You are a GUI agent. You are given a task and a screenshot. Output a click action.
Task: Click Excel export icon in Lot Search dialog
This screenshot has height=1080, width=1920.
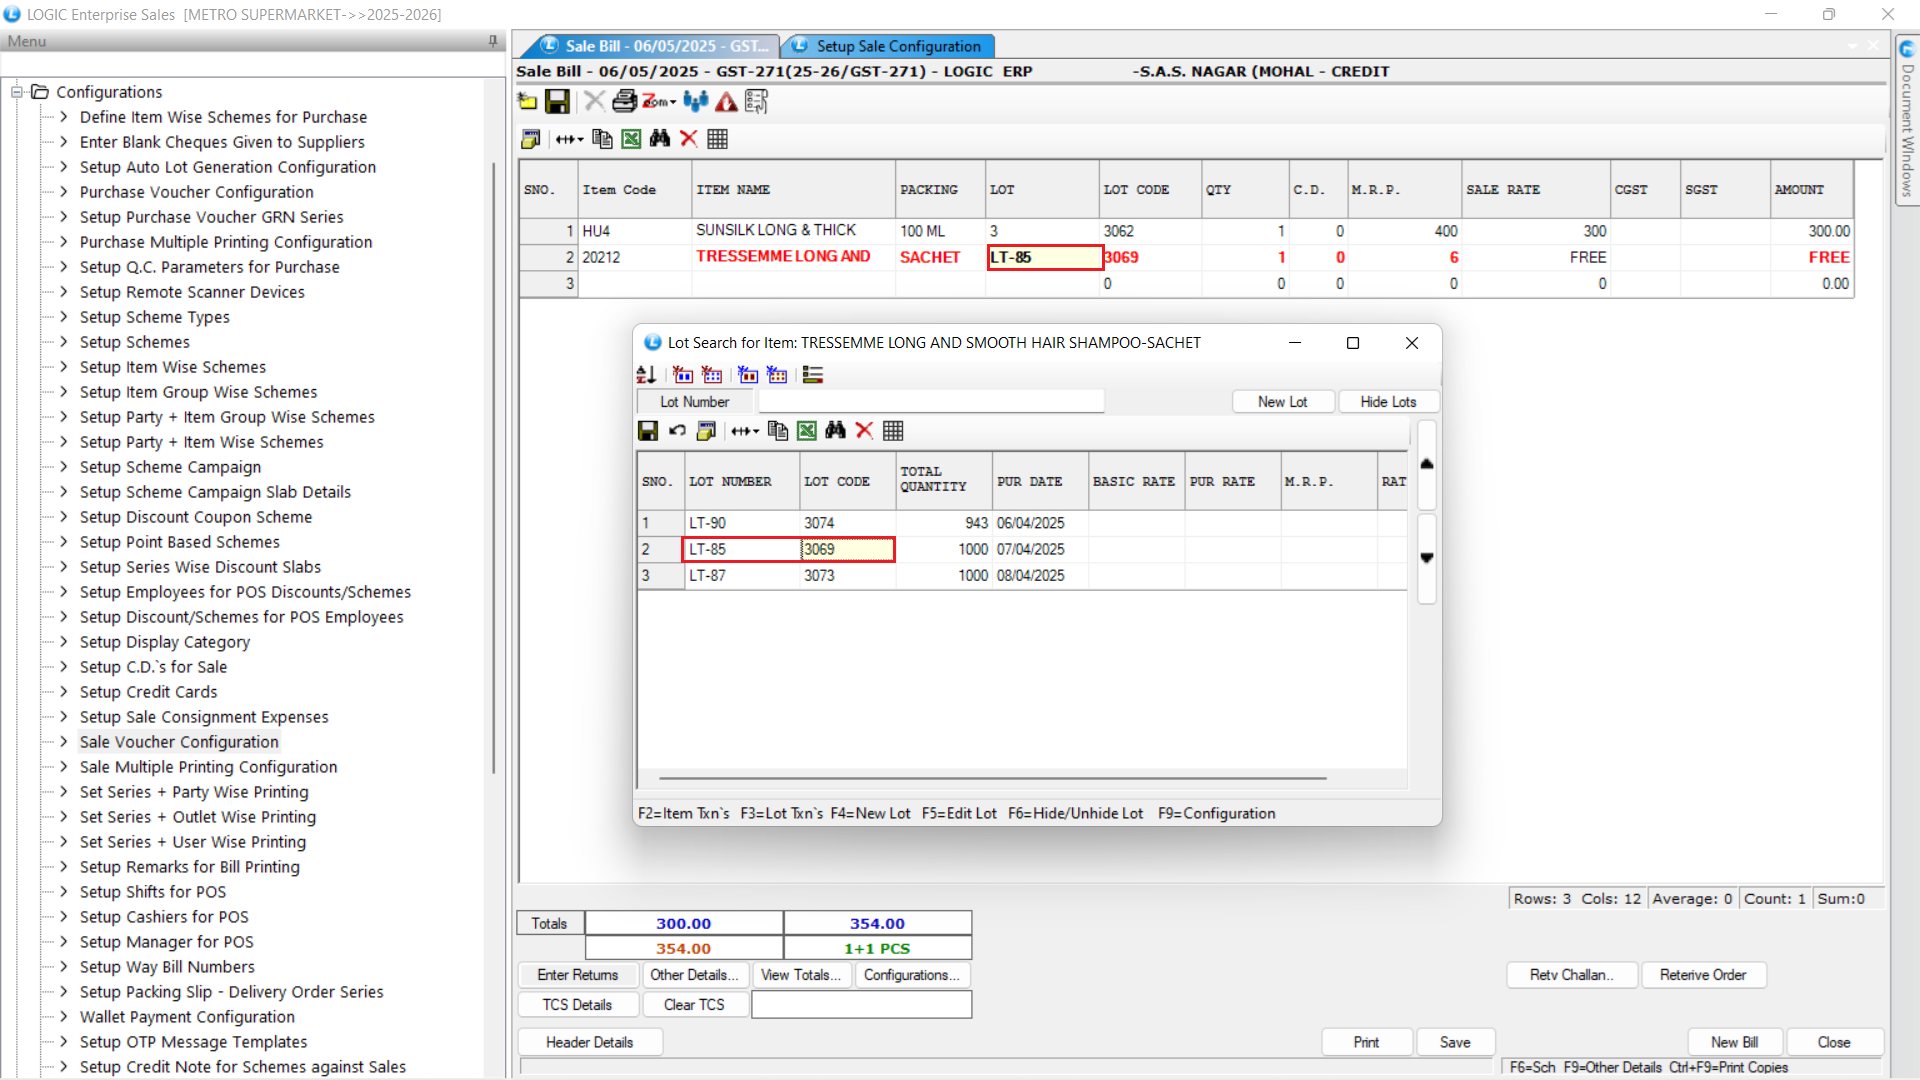click(807, 431)
